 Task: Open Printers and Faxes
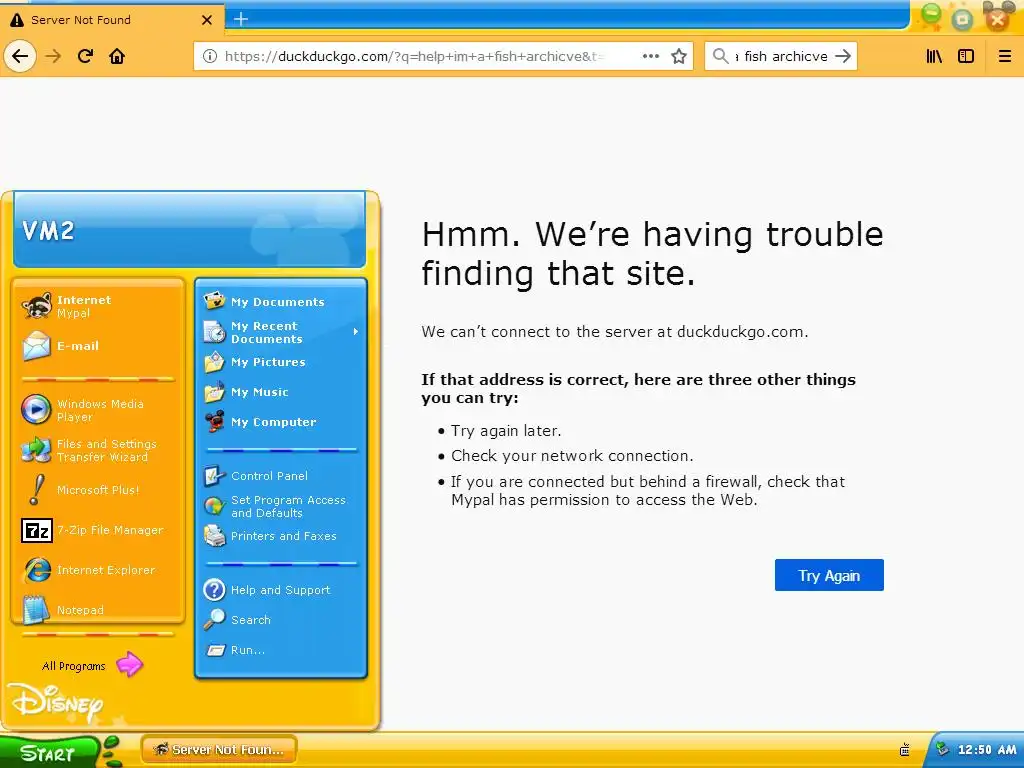(281, 536)
